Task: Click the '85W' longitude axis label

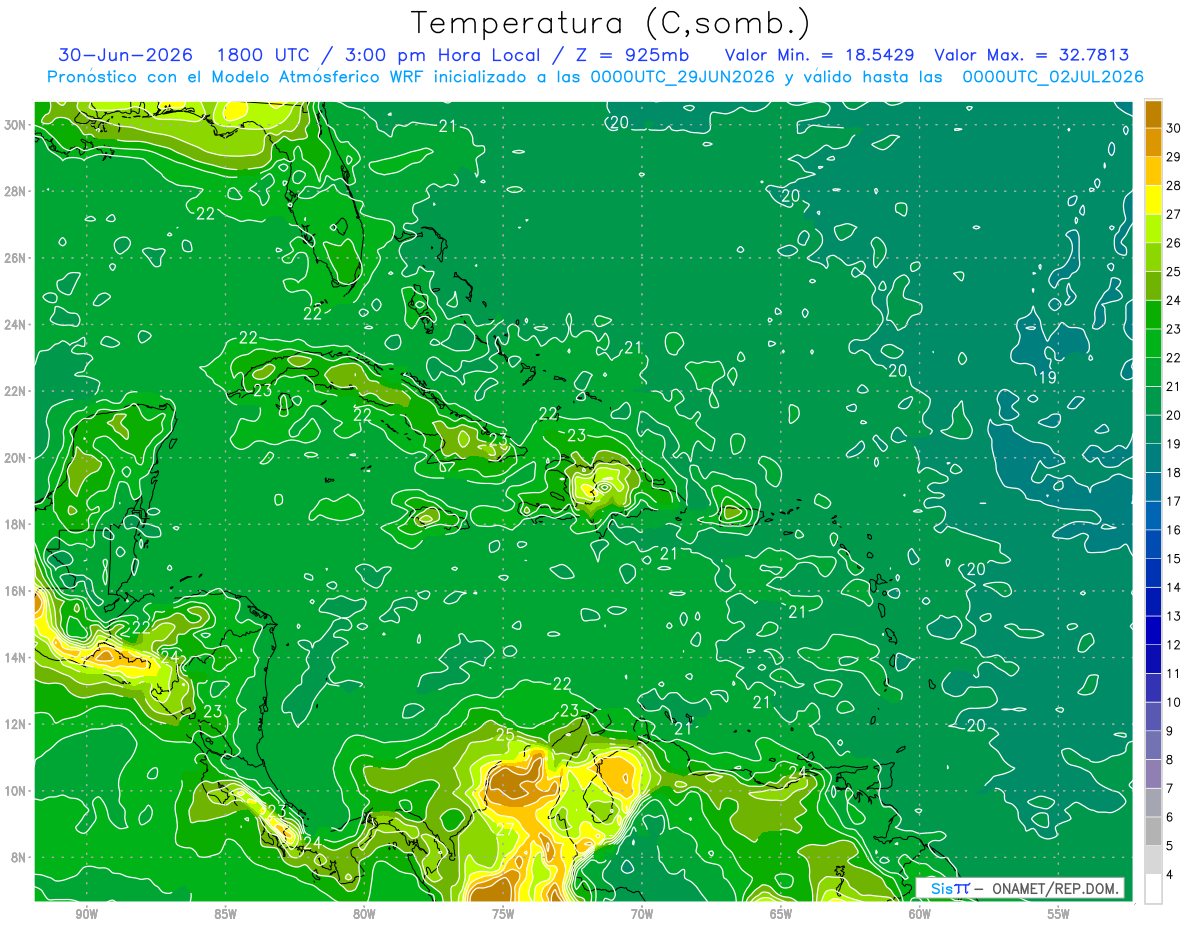Action: coord(225,913)
